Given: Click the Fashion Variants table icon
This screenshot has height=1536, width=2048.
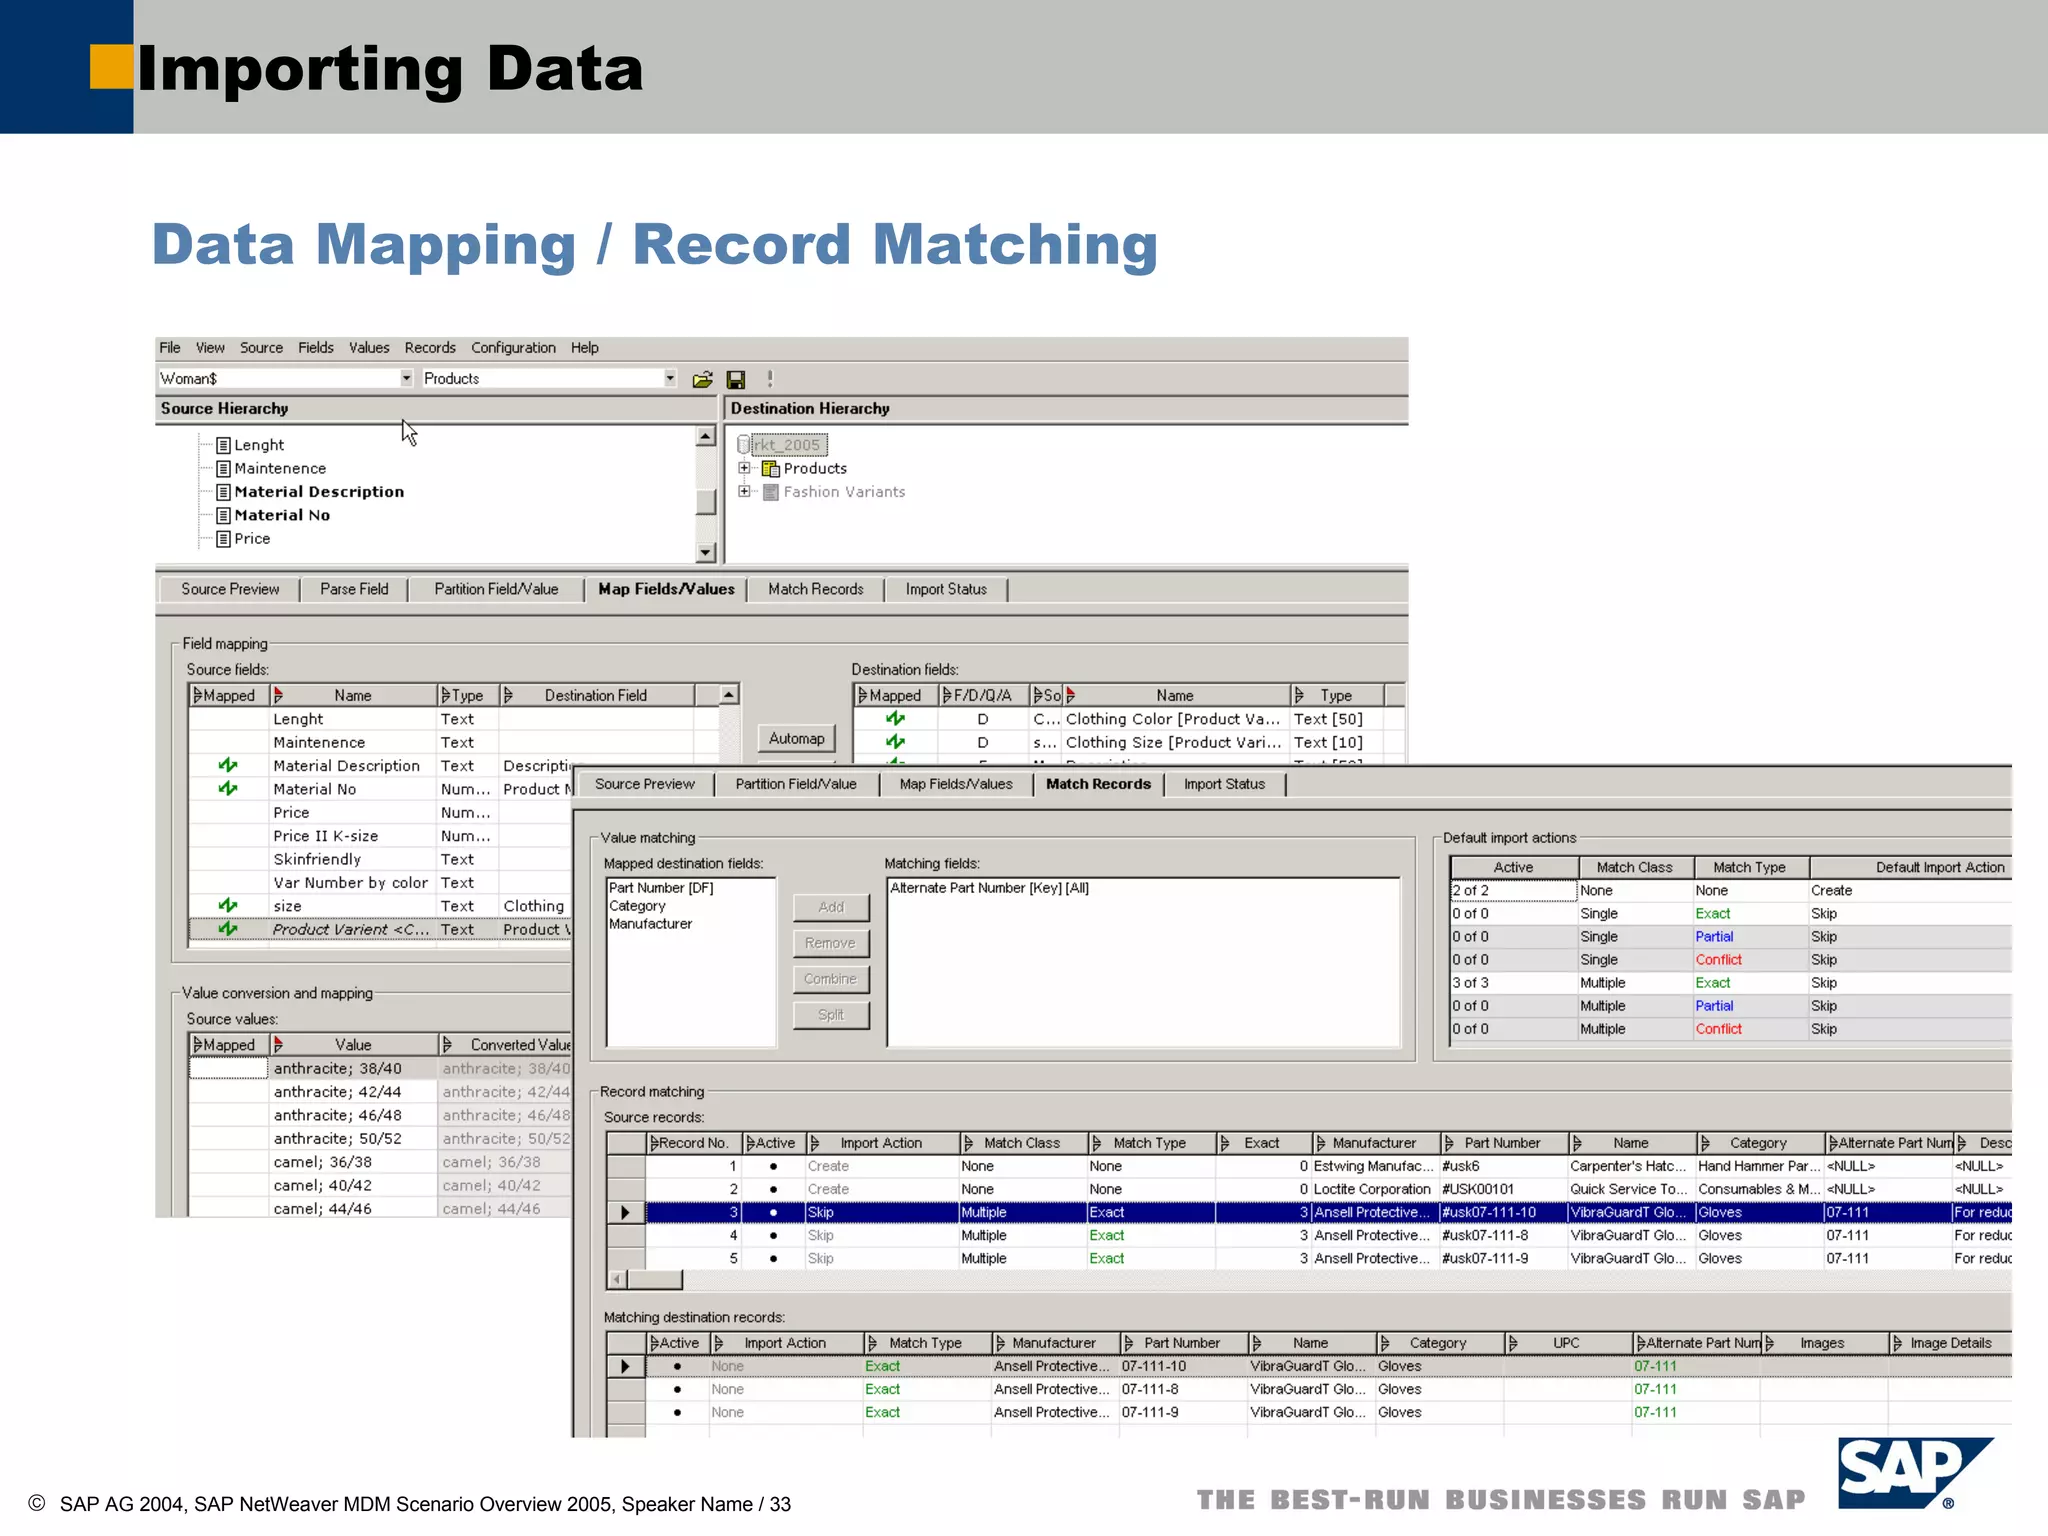Looking at the screenshot, I should 771,492.
